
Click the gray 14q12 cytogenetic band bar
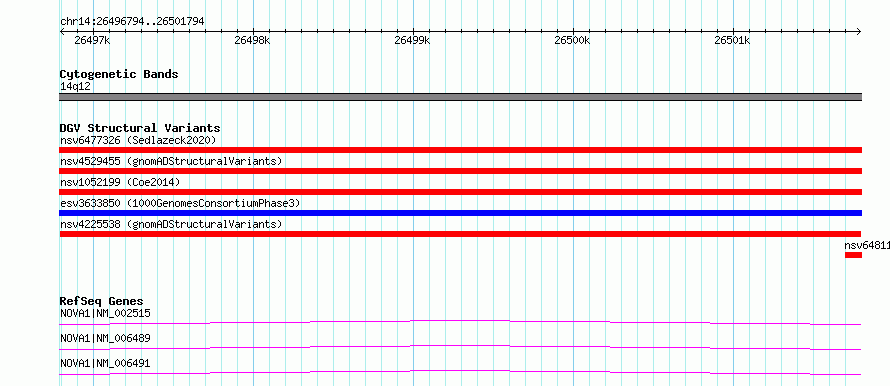pos(460,97)
